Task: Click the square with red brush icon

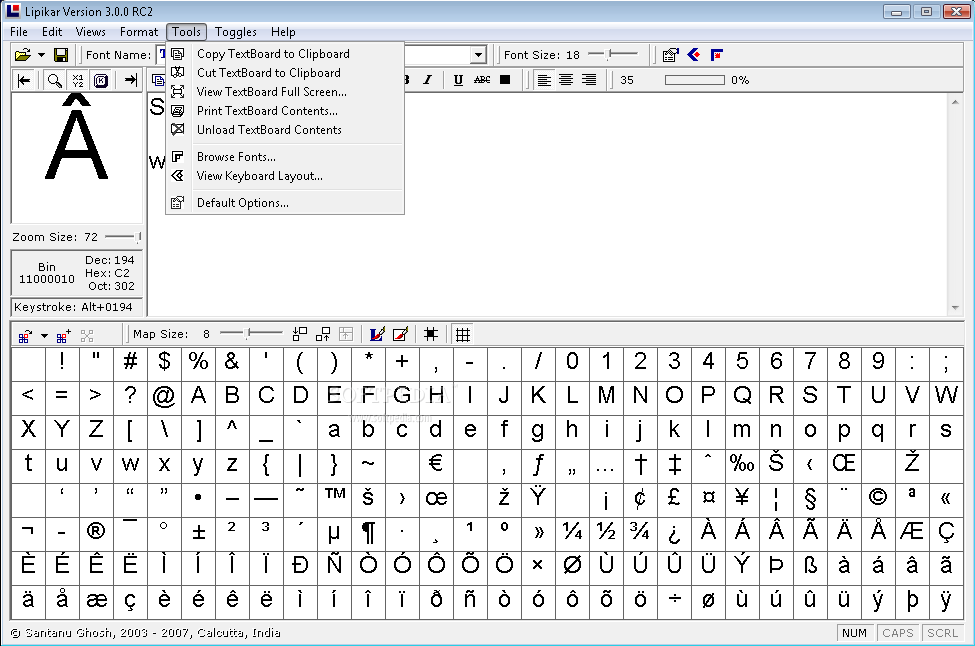Action: pyautogui.click(x=400, y=335)
